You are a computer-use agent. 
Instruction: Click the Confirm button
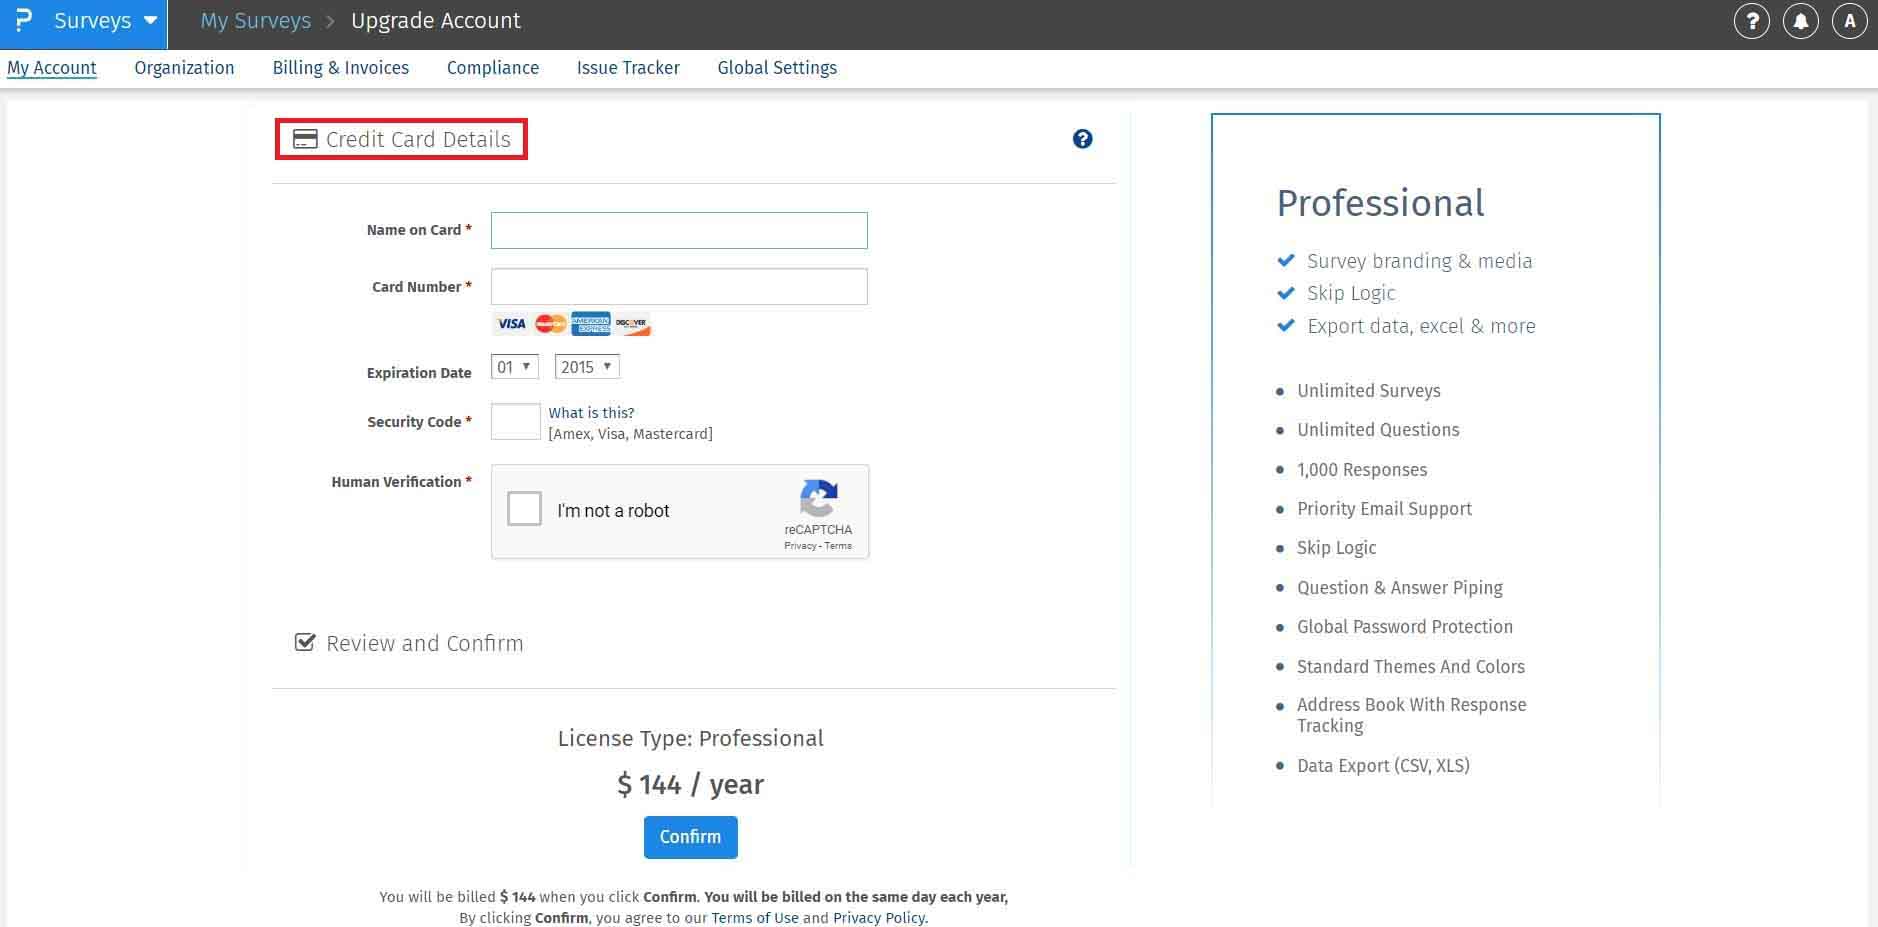point(690,837)
